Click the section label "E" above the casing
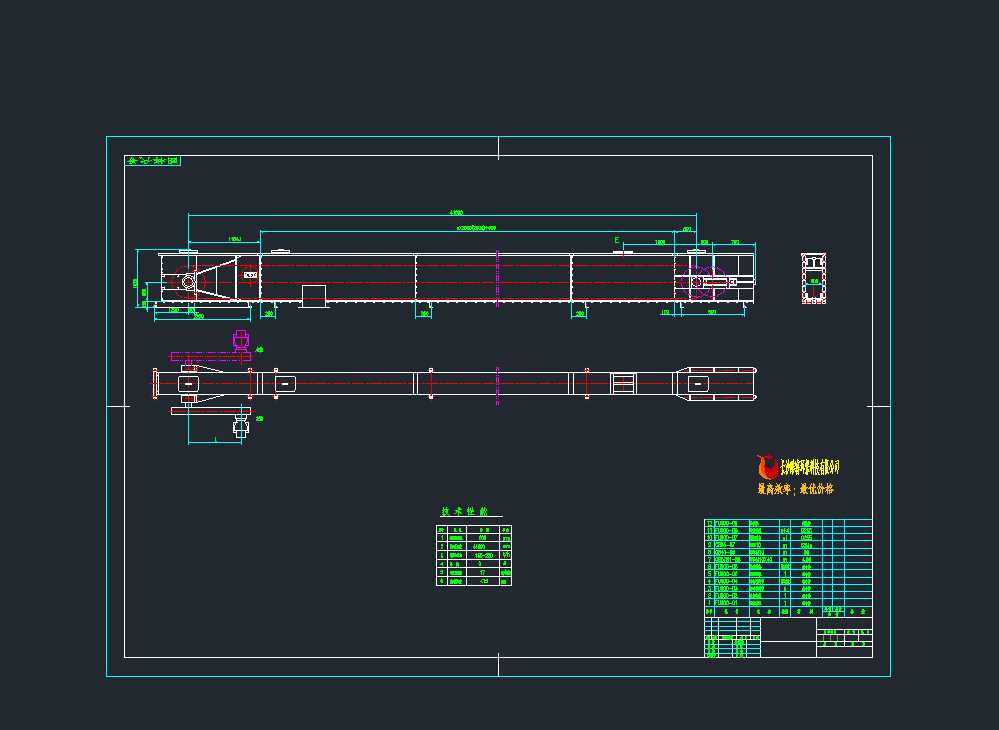This screenshot has height=730, width=999. pyautogui.click(x=616, y=240)
